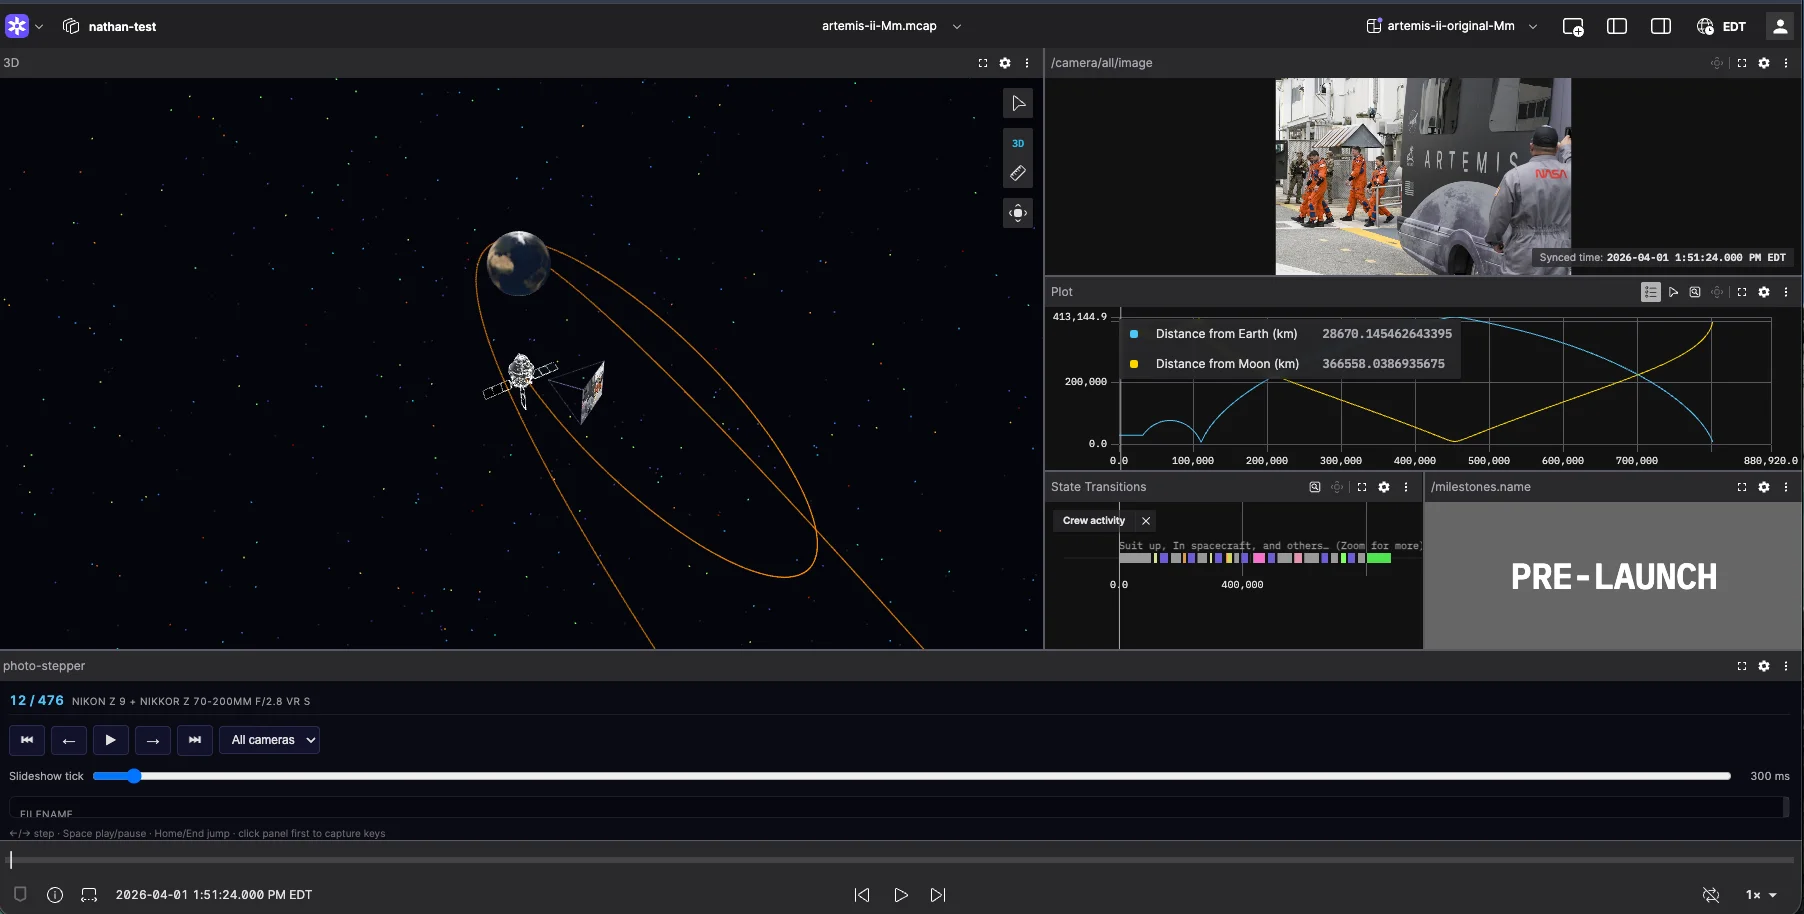Open the user profile menu
This screenshot has height=914, width=1804.
(x=1780, y=26)
